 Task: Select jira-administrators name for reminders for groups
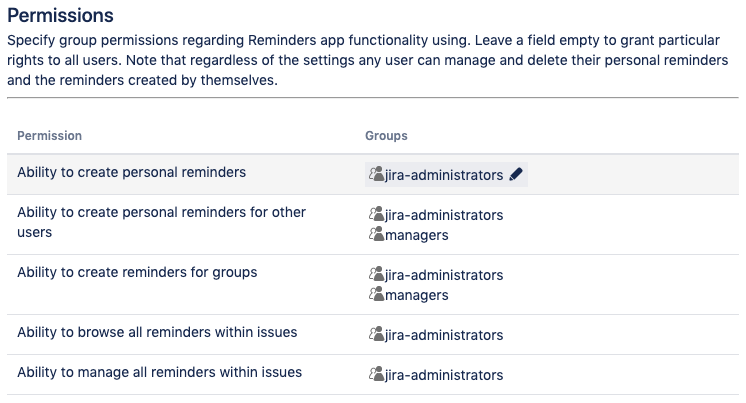[444, 274]
